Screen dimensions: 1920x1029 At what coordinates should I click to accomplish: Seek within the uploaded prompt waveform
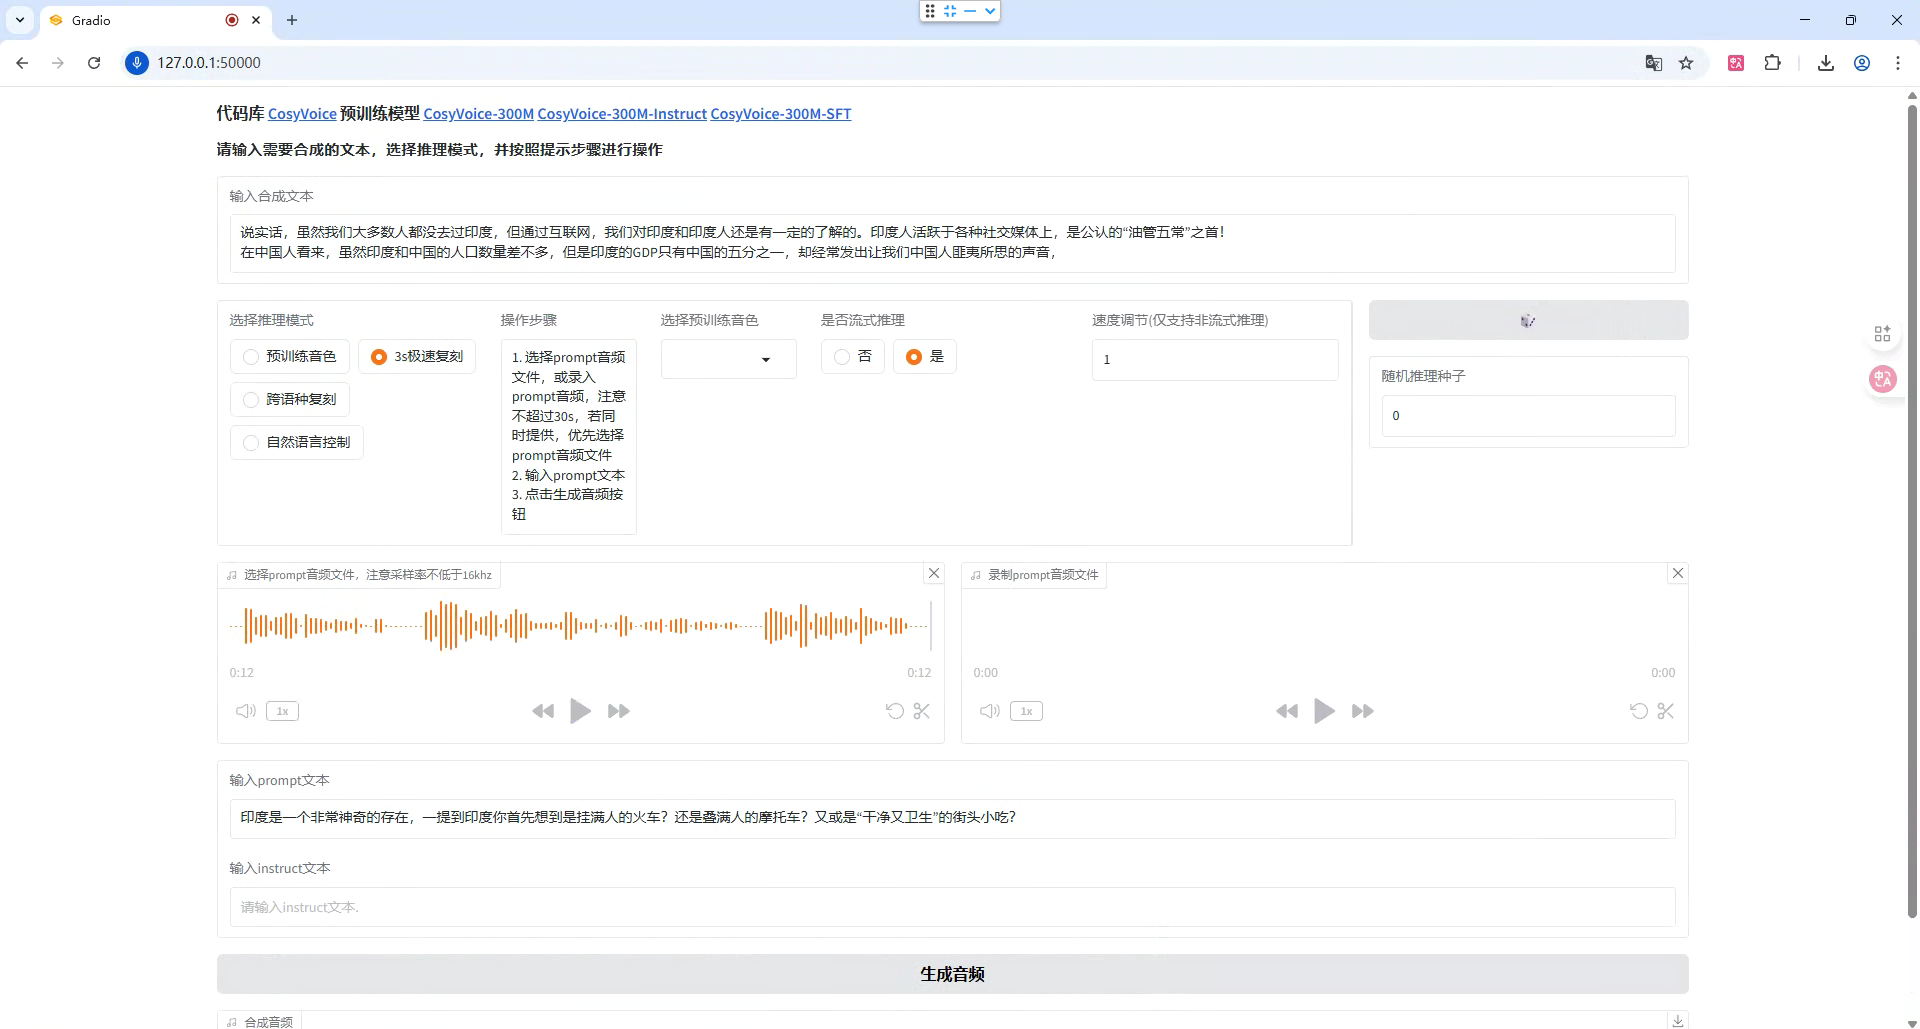tap(580, 626)
